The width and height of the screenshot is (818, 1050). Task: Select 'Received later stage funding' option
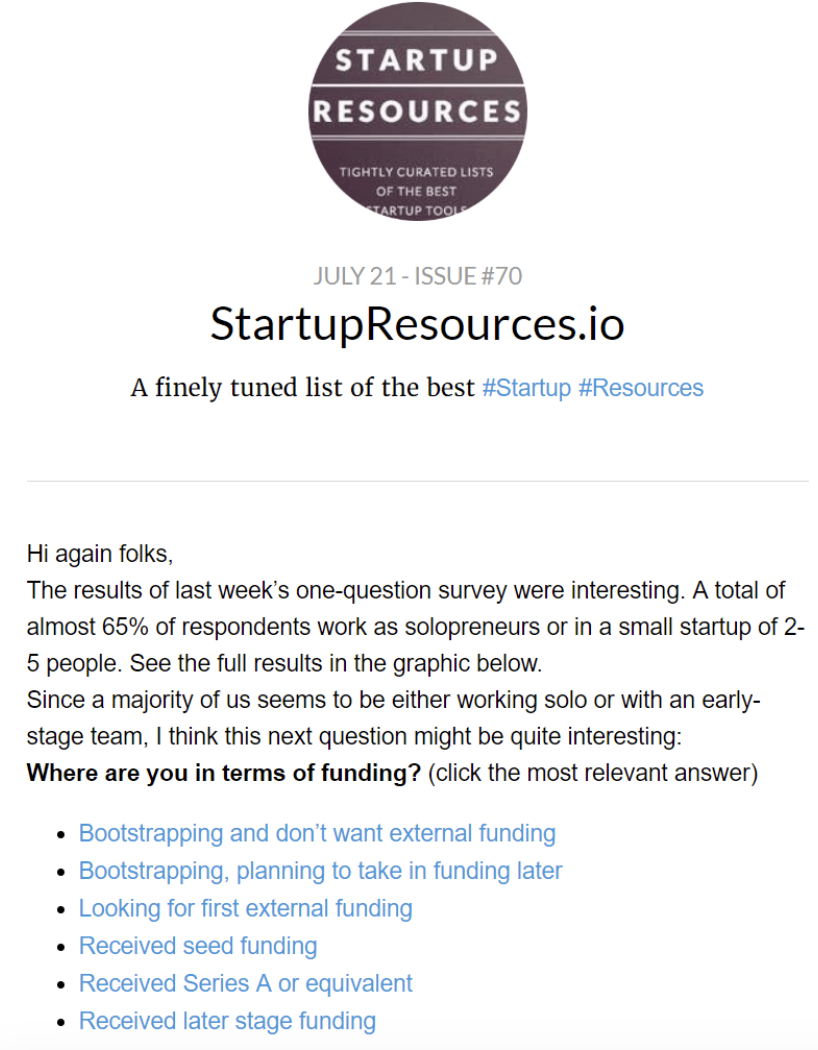pos(228,1021)
